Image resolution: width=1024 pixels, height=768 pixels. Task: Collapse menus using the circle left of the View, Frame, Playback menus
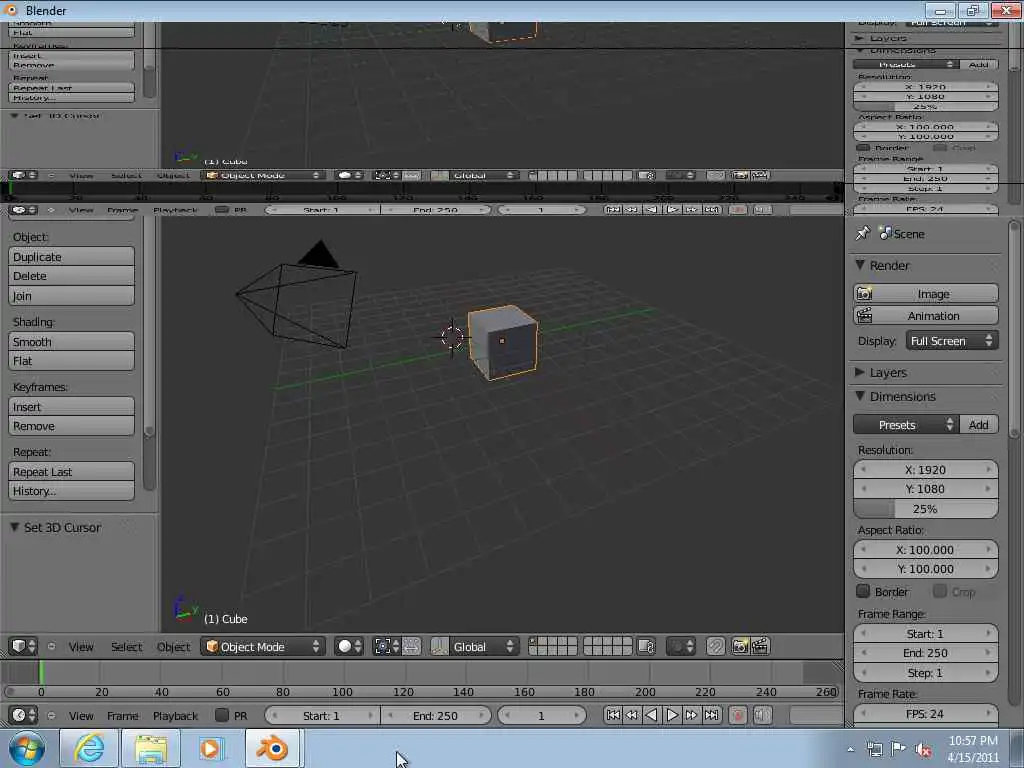tap(52, 716)
